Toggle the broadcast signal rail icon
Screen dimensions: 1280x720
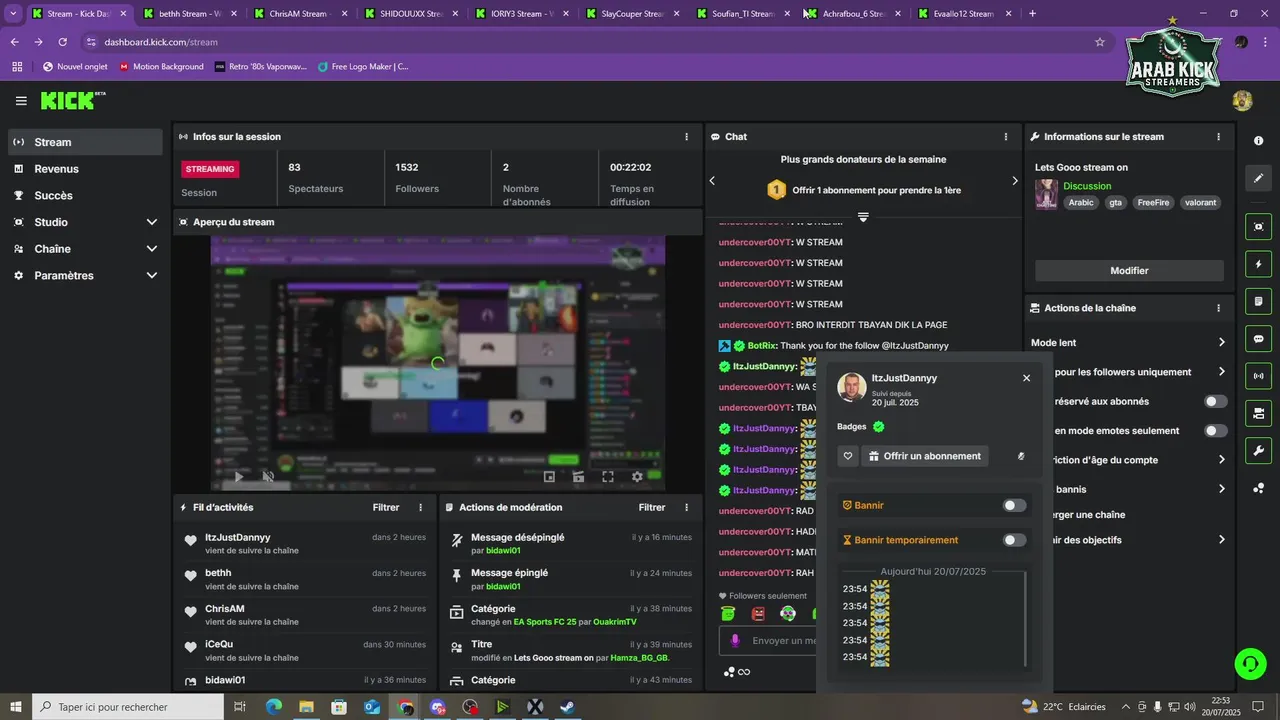click(1259, 376)
